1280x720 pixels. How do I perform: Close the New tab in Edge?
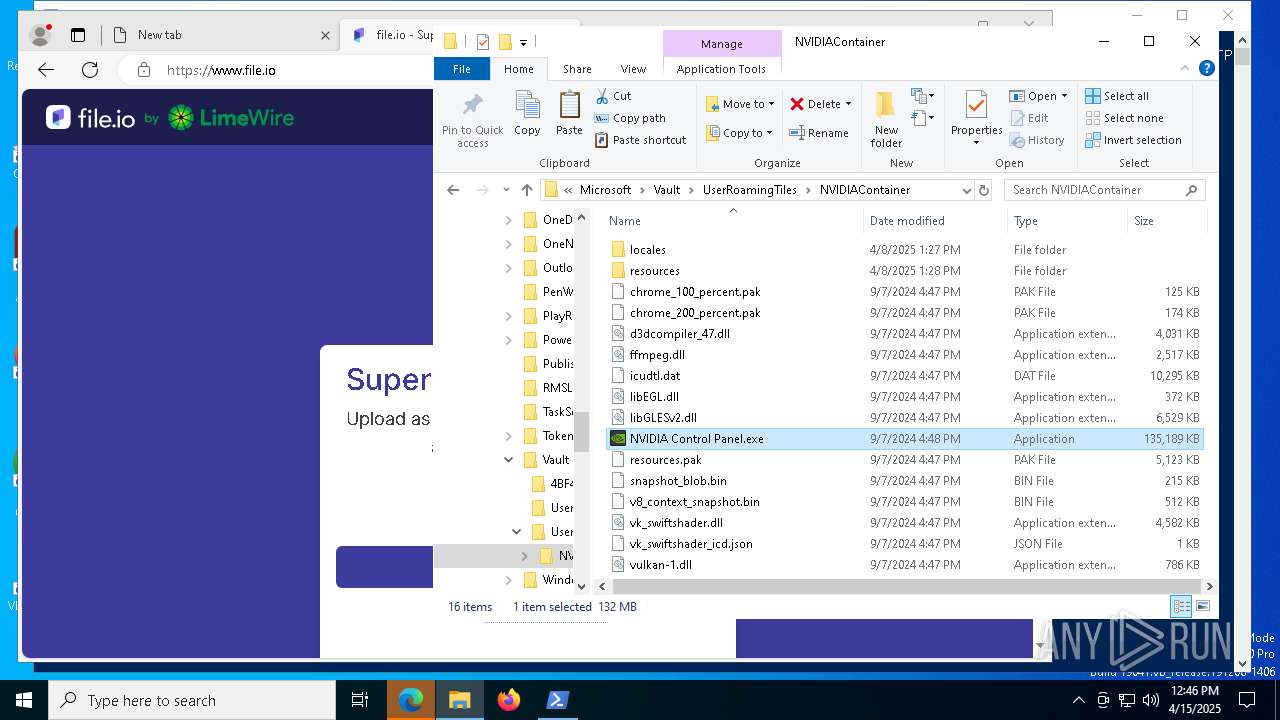325,35
